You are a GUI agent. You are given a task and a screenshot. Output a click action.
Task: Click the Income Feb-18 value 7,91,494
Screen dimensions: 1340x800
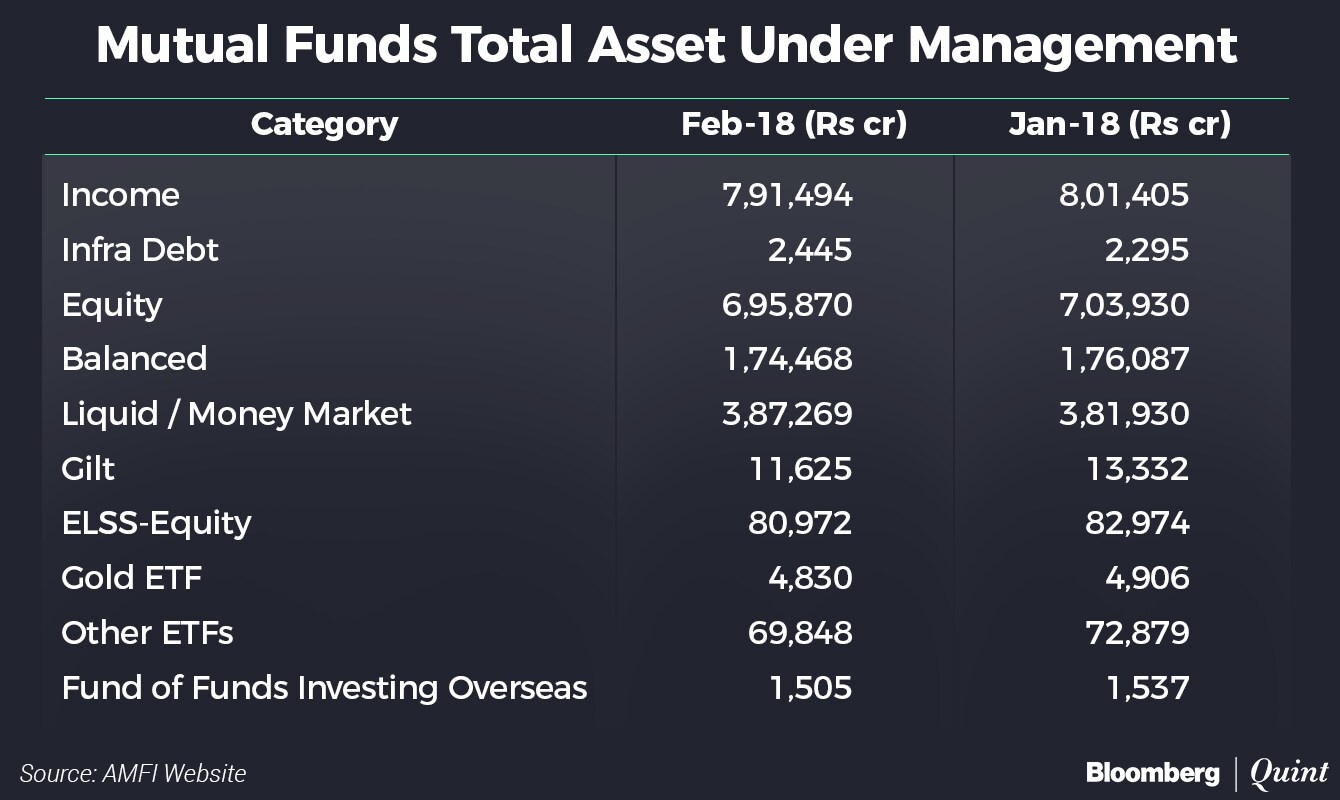pyautogui.click(x=787, y=194)
